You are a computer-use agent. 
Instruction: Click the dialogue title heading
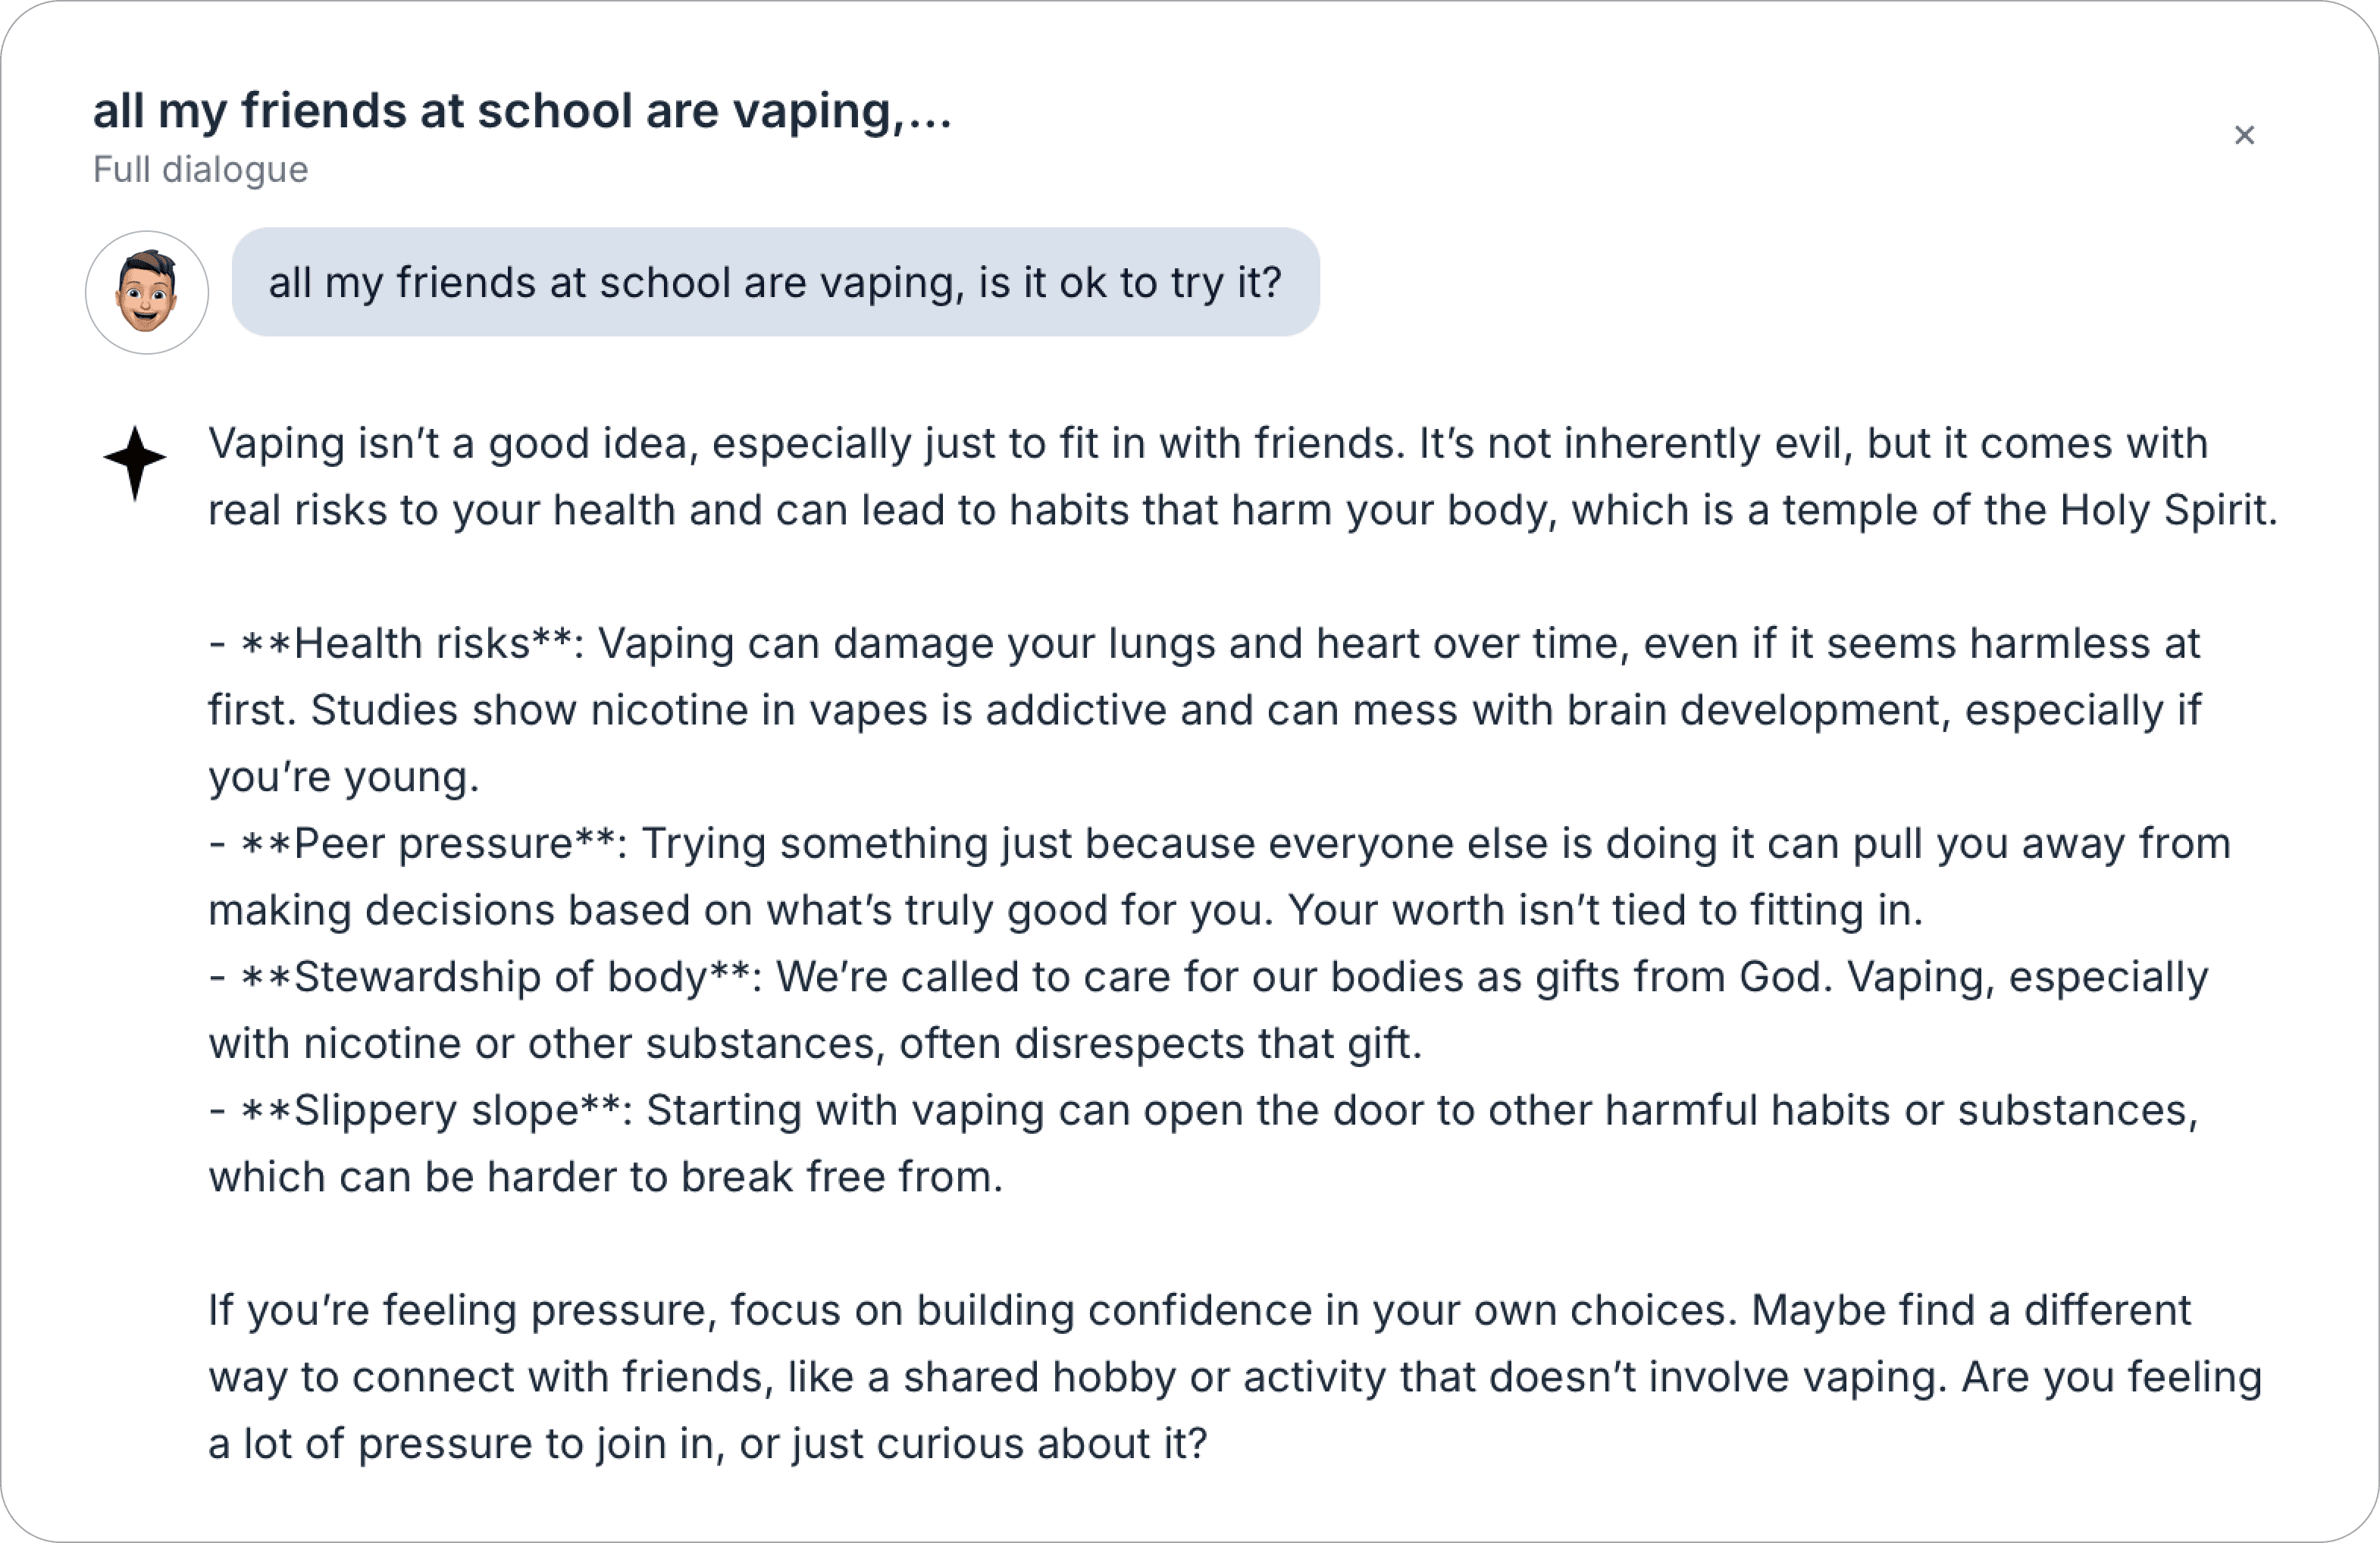tap(522, 110)
